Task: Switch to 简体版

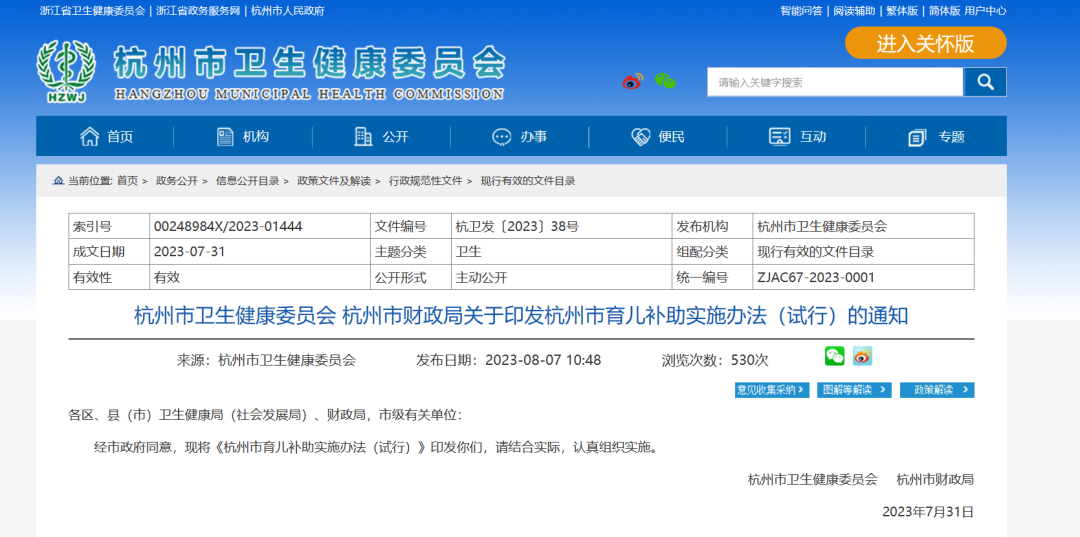Action: coord(944,11)
